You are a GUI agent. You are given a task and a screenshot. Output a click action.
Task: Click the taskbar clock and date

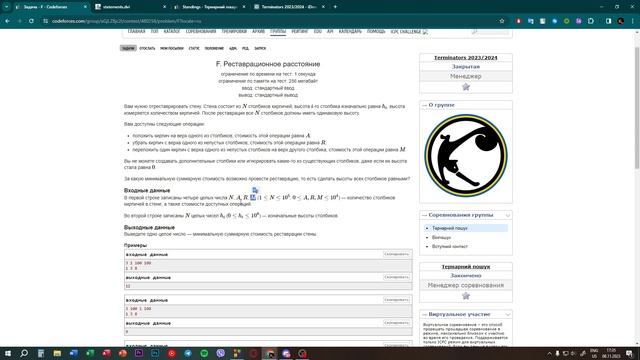pyautogui.click(x=611, y=353)
